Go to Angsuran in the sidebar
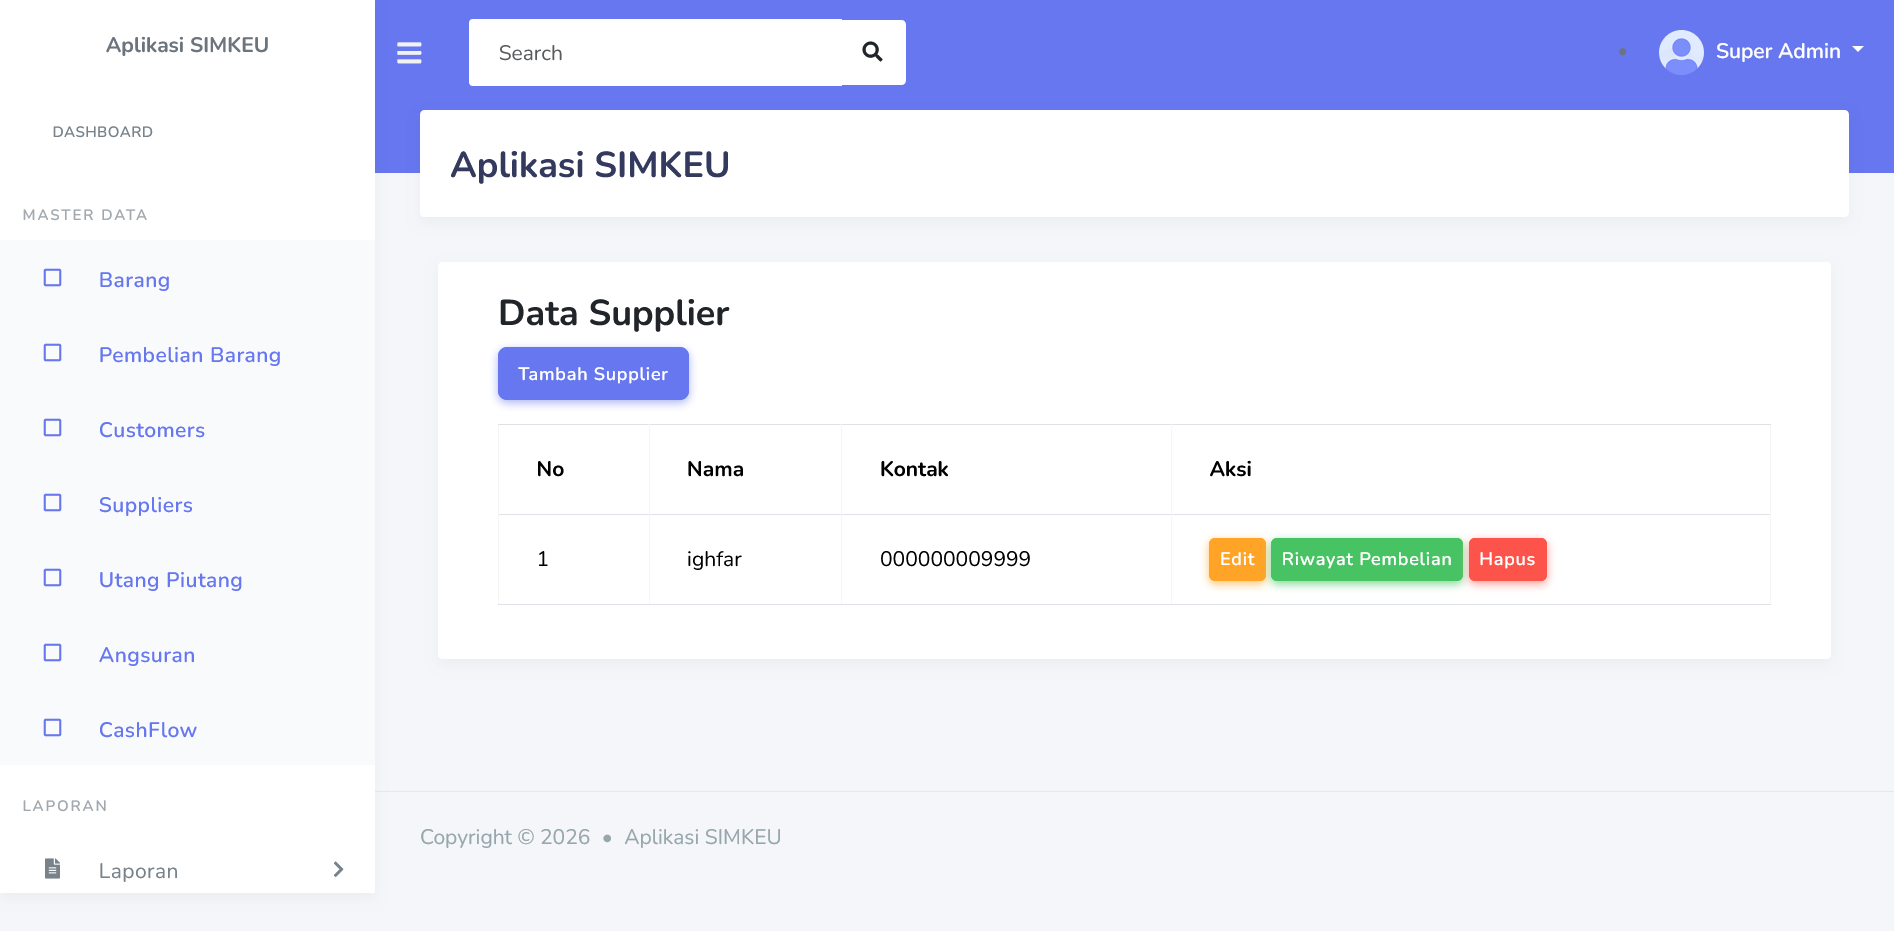 [x=147, y=655]
